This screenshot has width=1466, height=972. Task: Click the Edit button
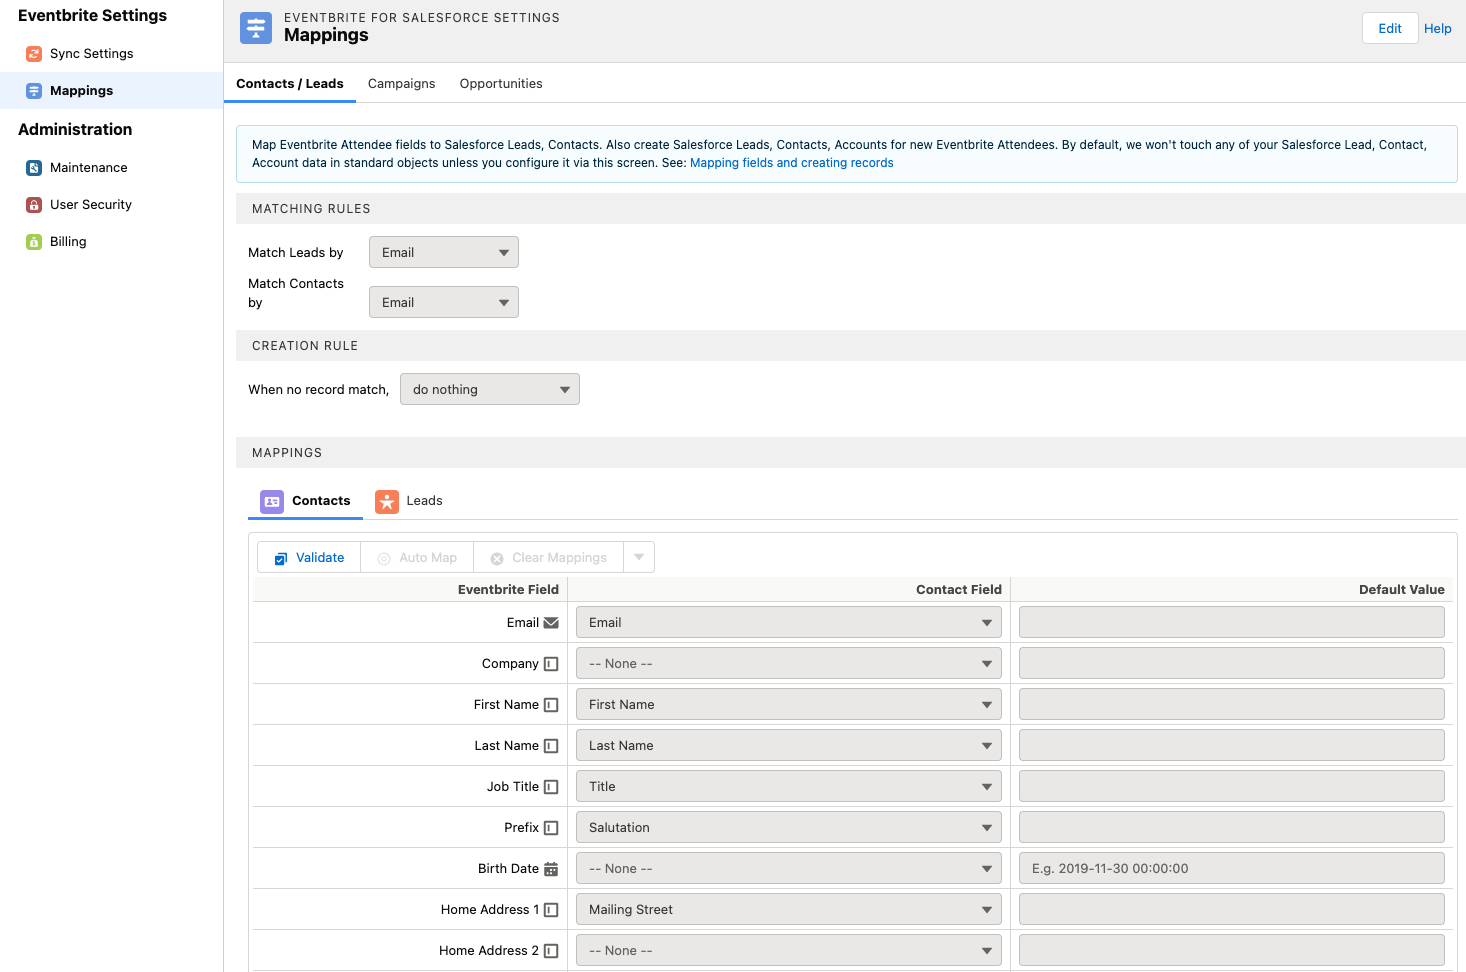tap(1390, 28)
